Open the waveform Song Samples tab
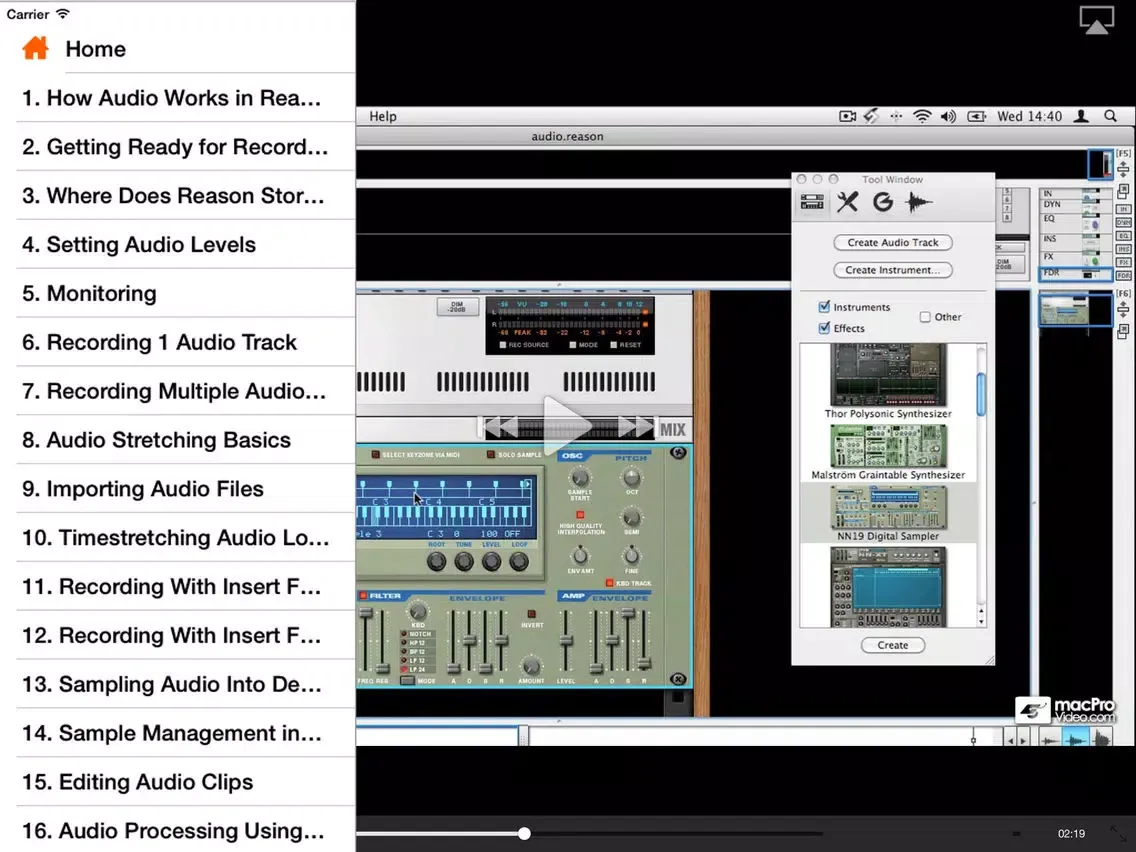The image size is (1136, 852). (x=918, y=202)
